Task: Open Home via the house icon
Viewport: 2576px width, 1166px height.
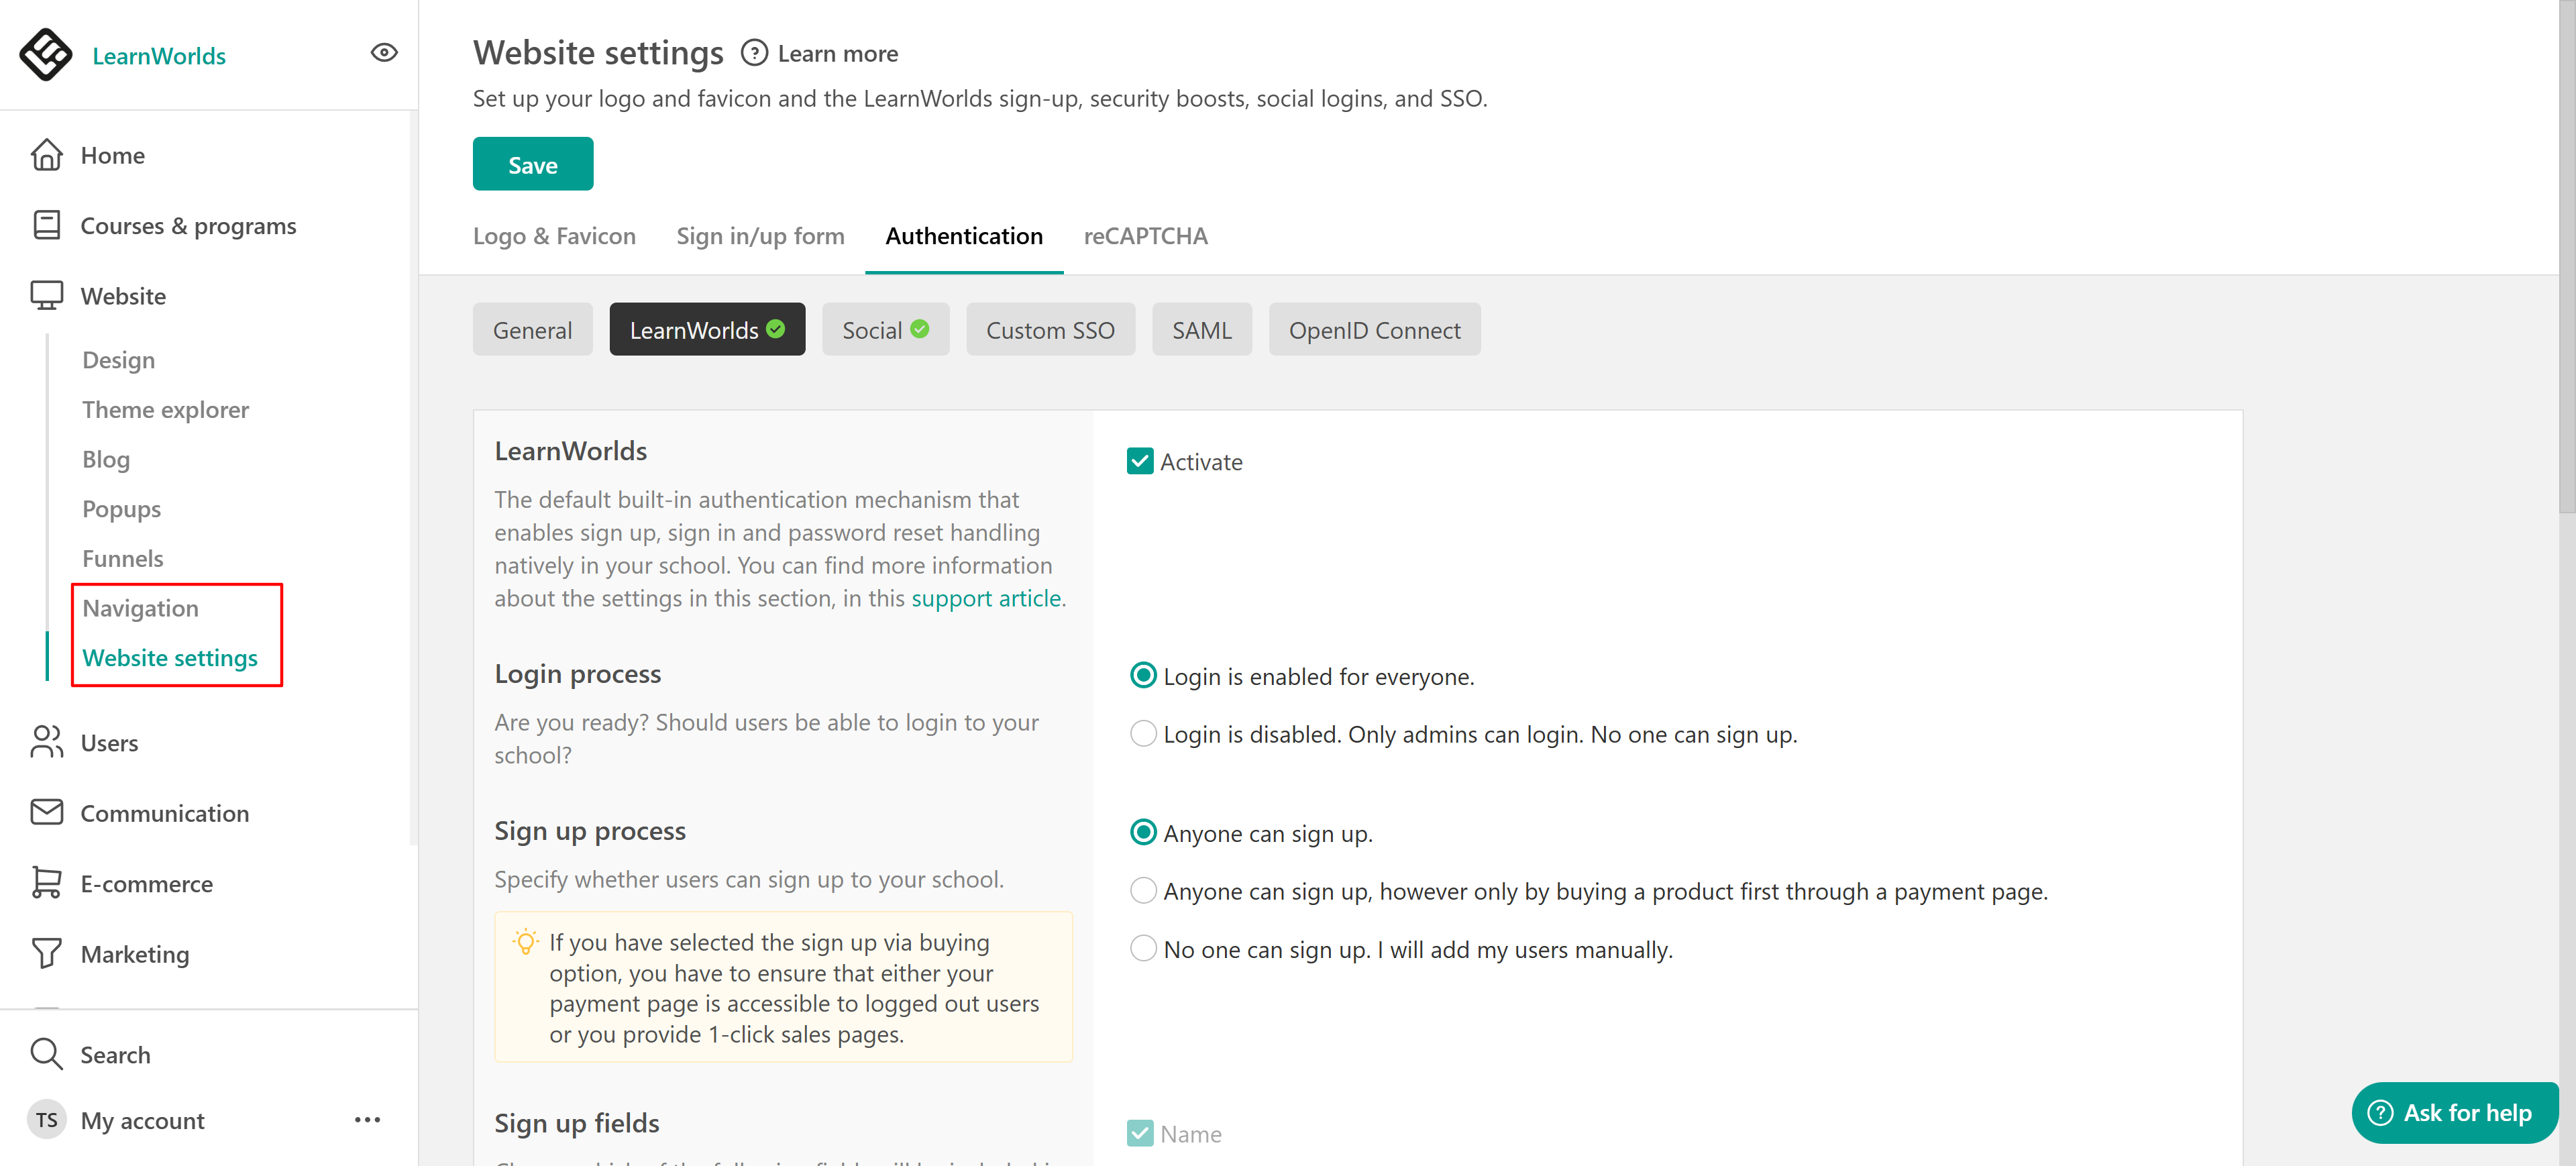Action: click(x=46, y=155)
